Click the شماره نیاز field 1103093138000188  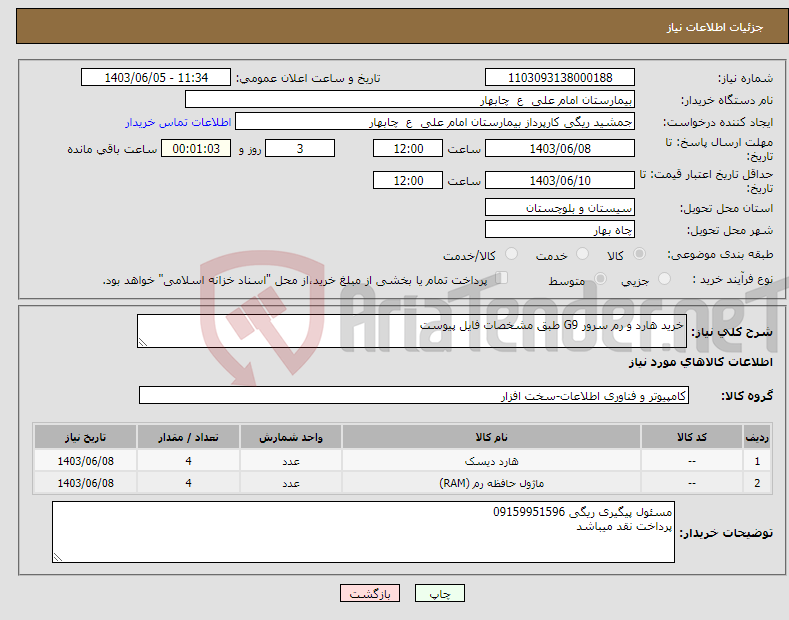coord(560,78)
